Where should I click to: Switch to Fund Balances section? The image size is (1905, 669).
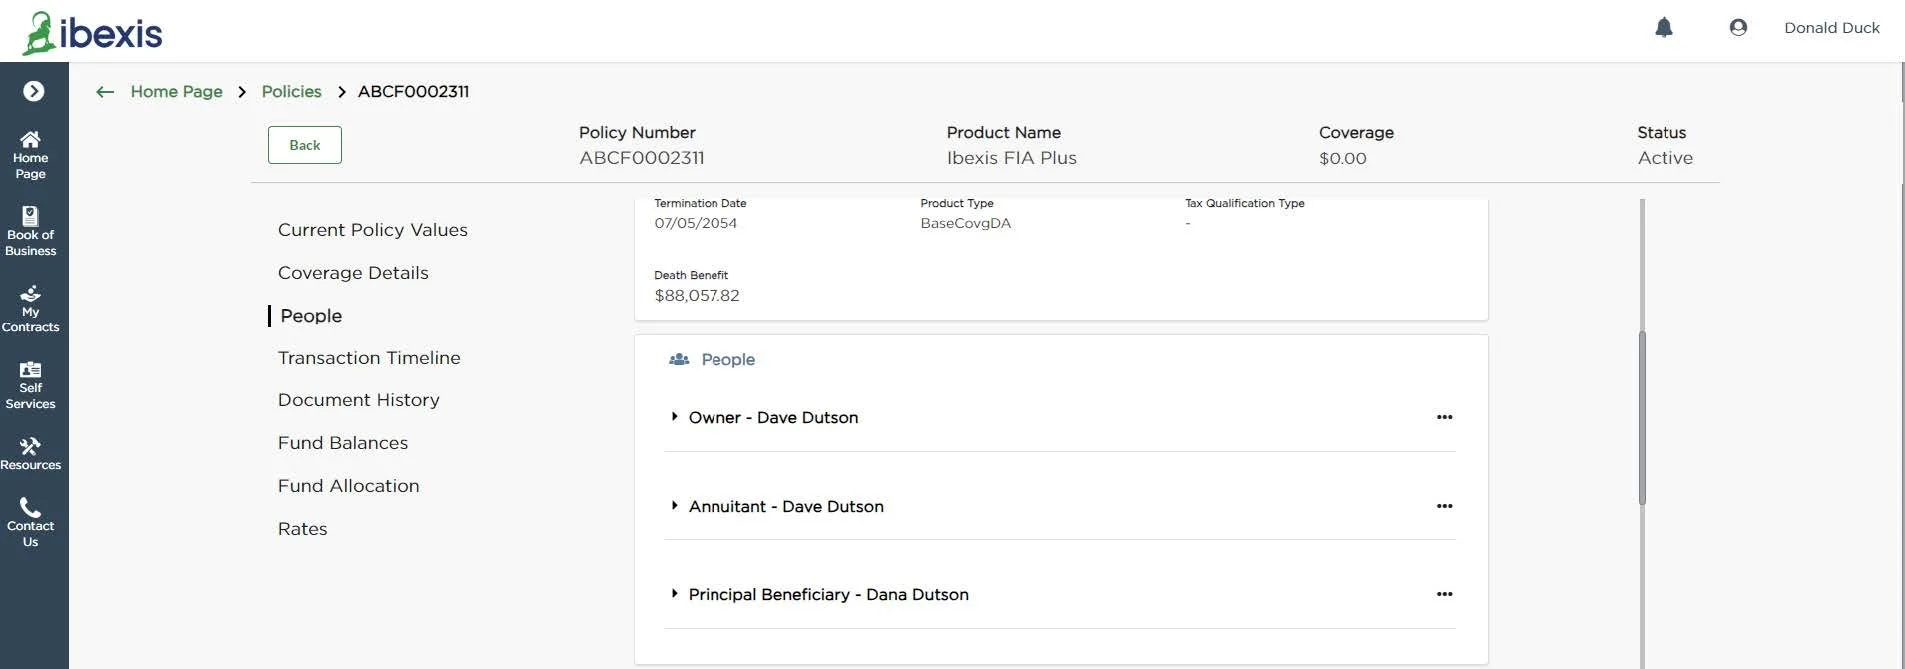tap(343, 443)
